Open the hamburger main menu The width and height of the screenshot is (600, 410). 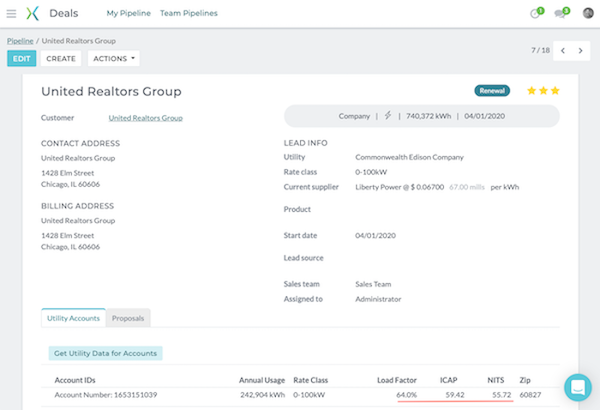[x=11, y=14]
